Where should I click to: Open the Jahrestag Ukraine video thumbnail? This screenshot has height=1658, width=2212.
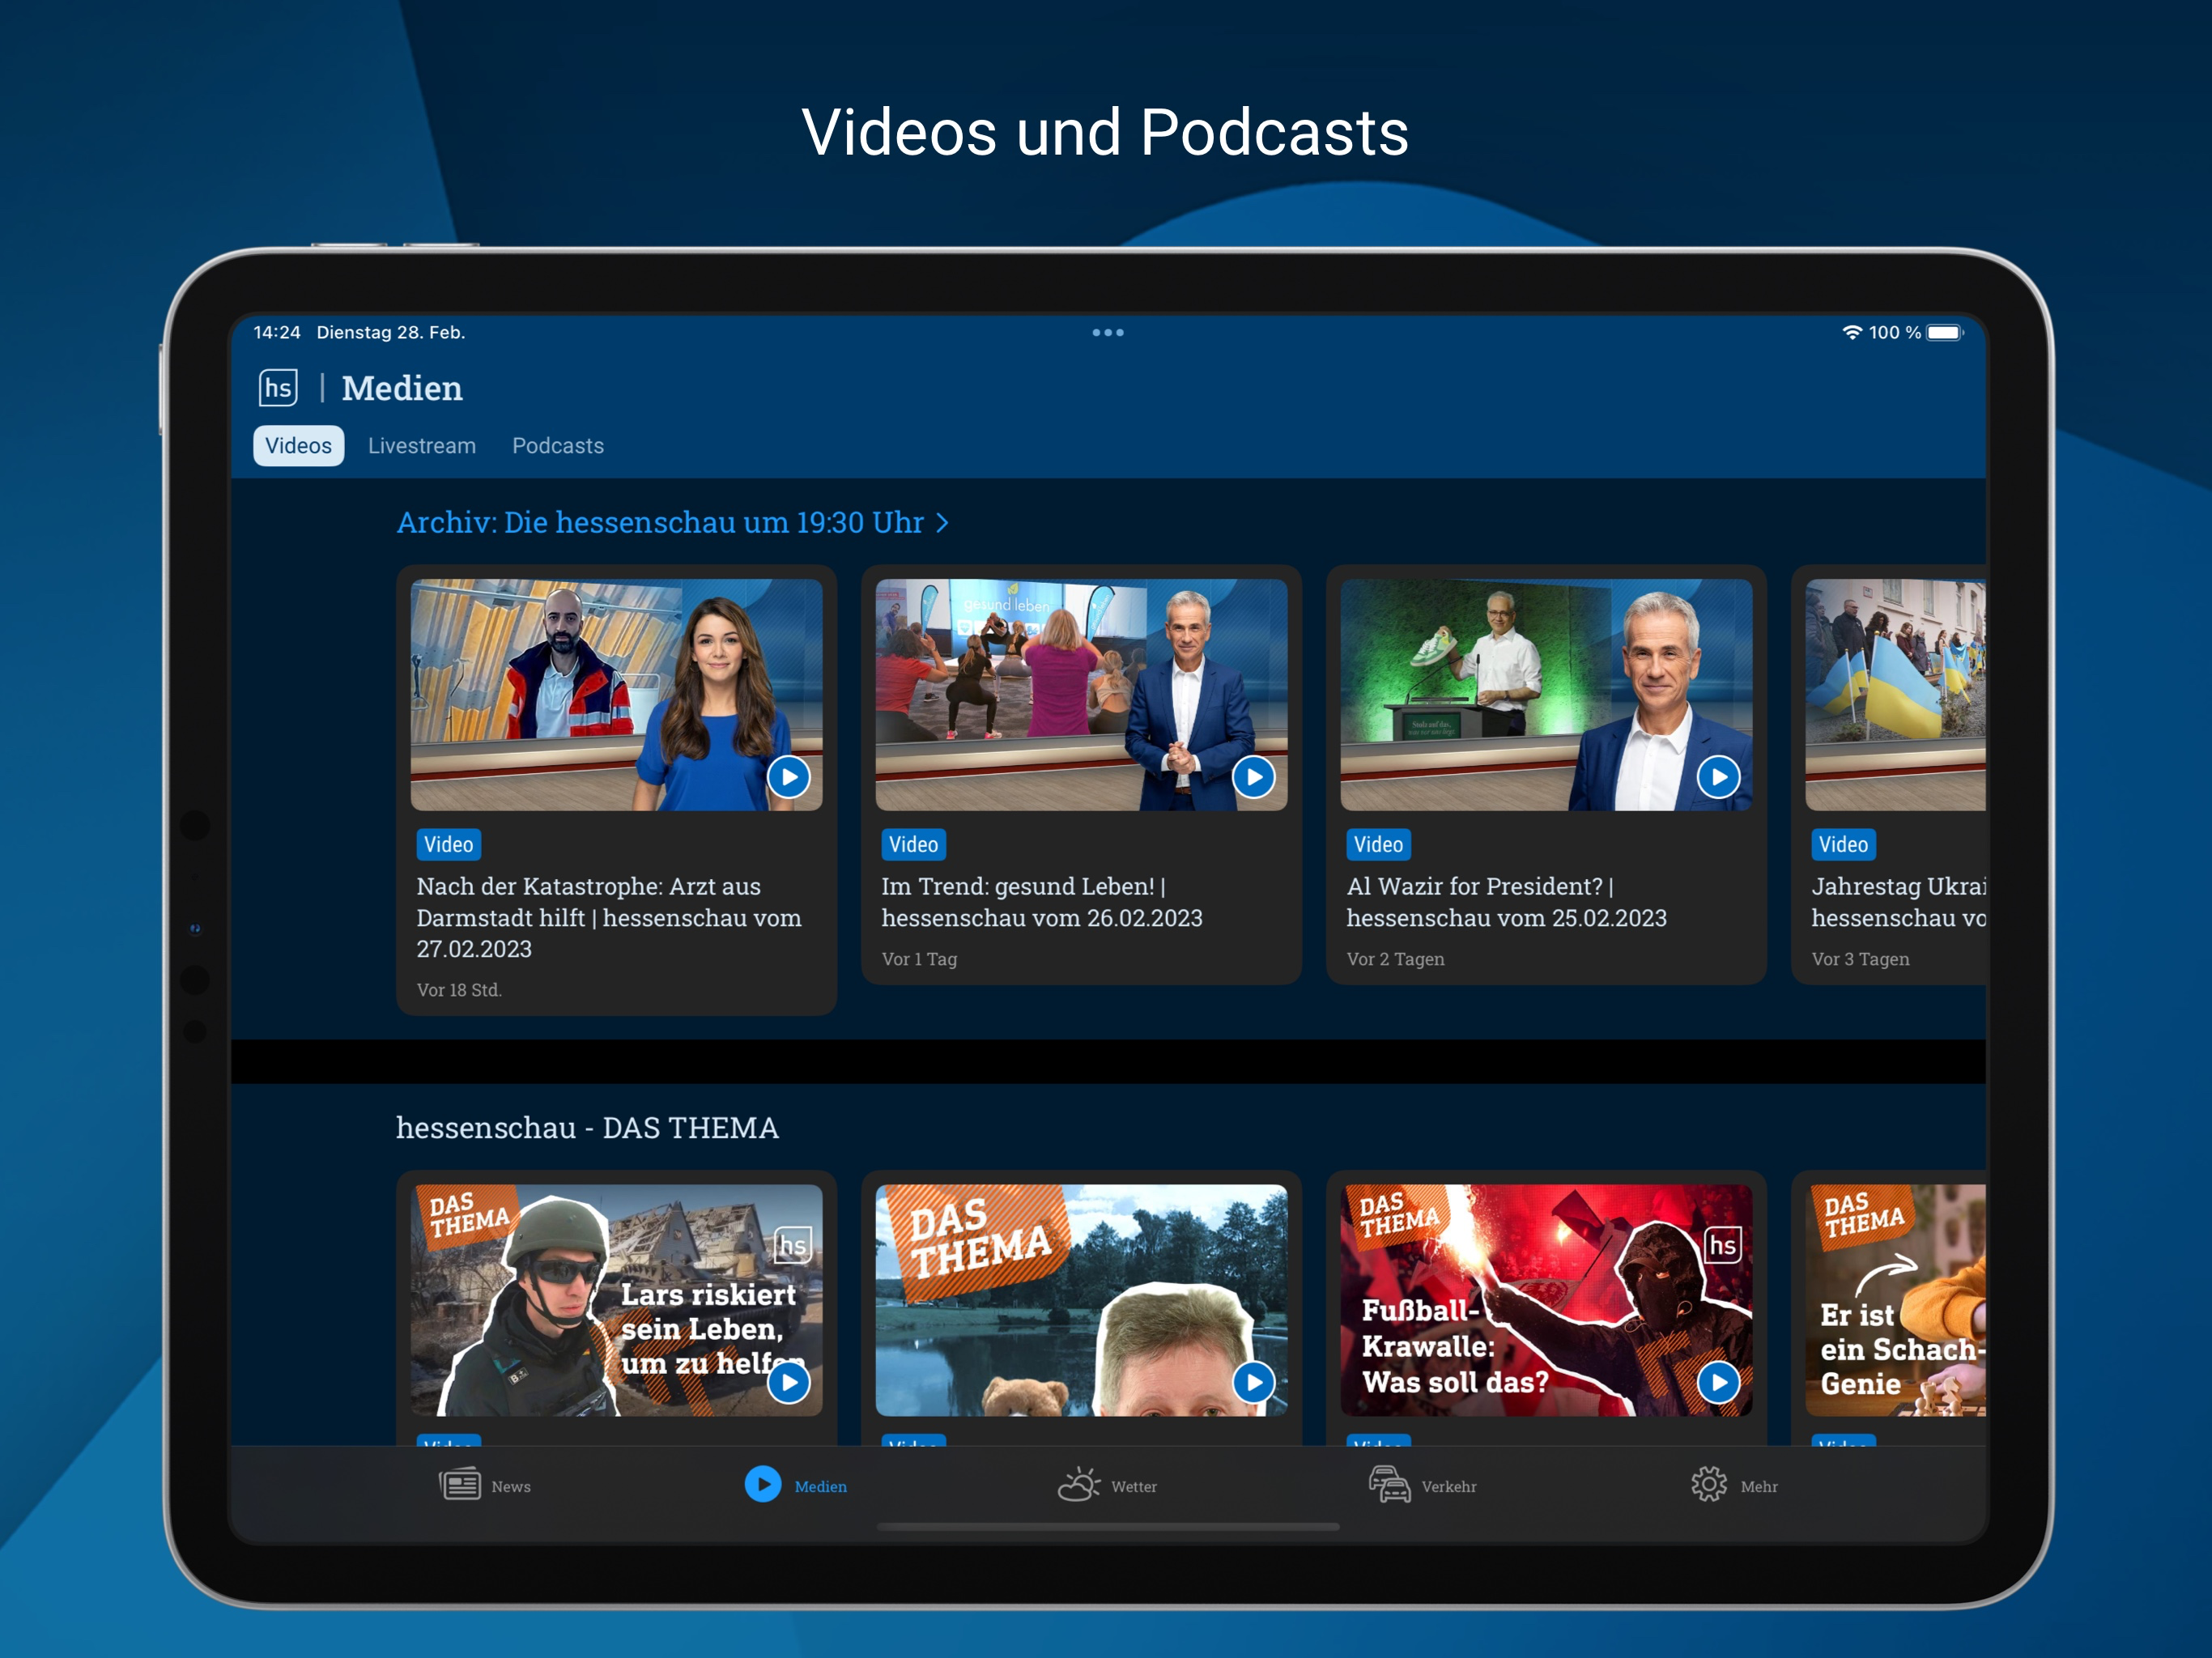click(x=1895, y=695)
